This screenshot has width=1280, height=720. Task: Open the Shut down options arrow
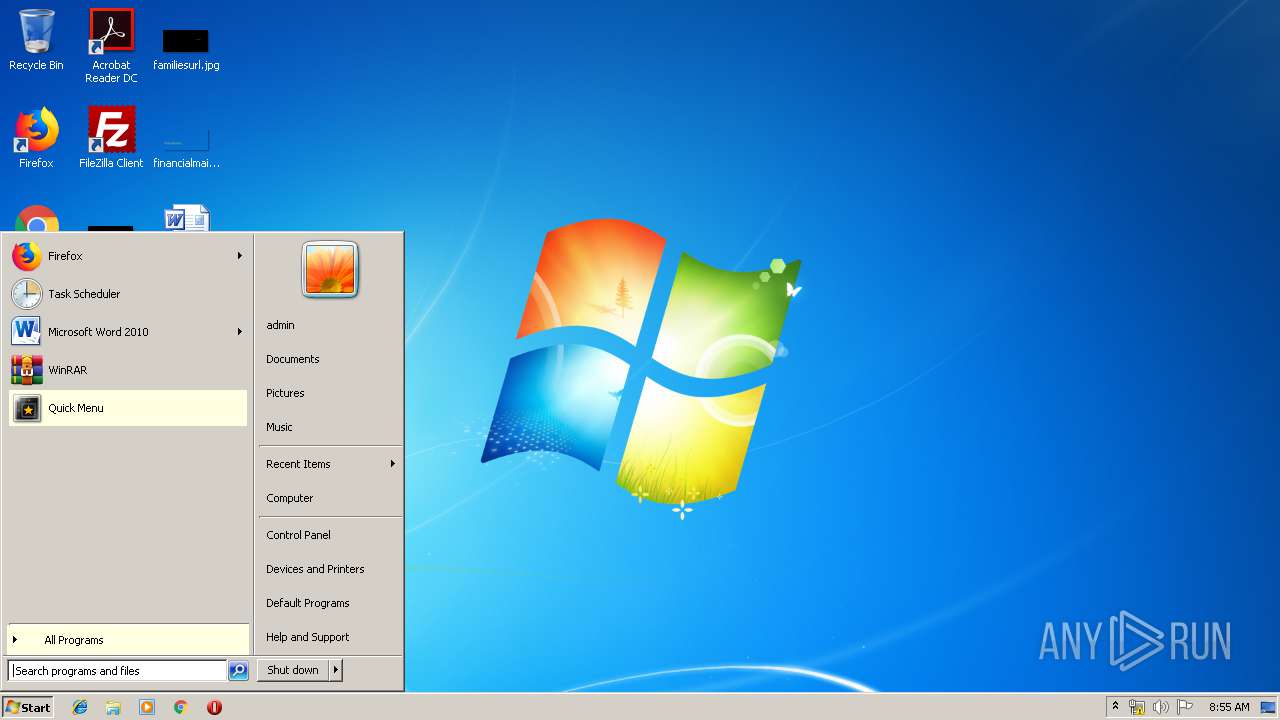point(336,670)
